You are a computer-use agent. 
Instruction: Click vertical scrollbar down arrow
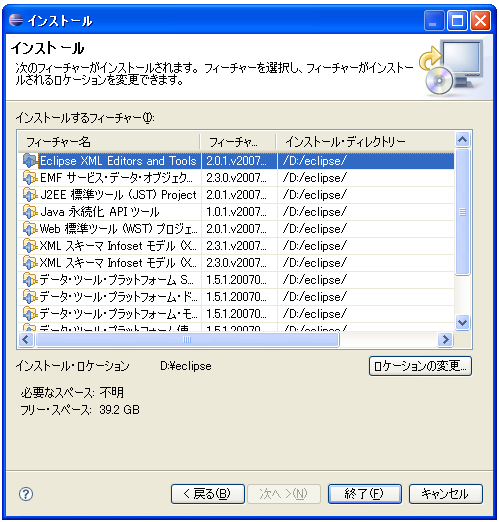coord(462,322)
